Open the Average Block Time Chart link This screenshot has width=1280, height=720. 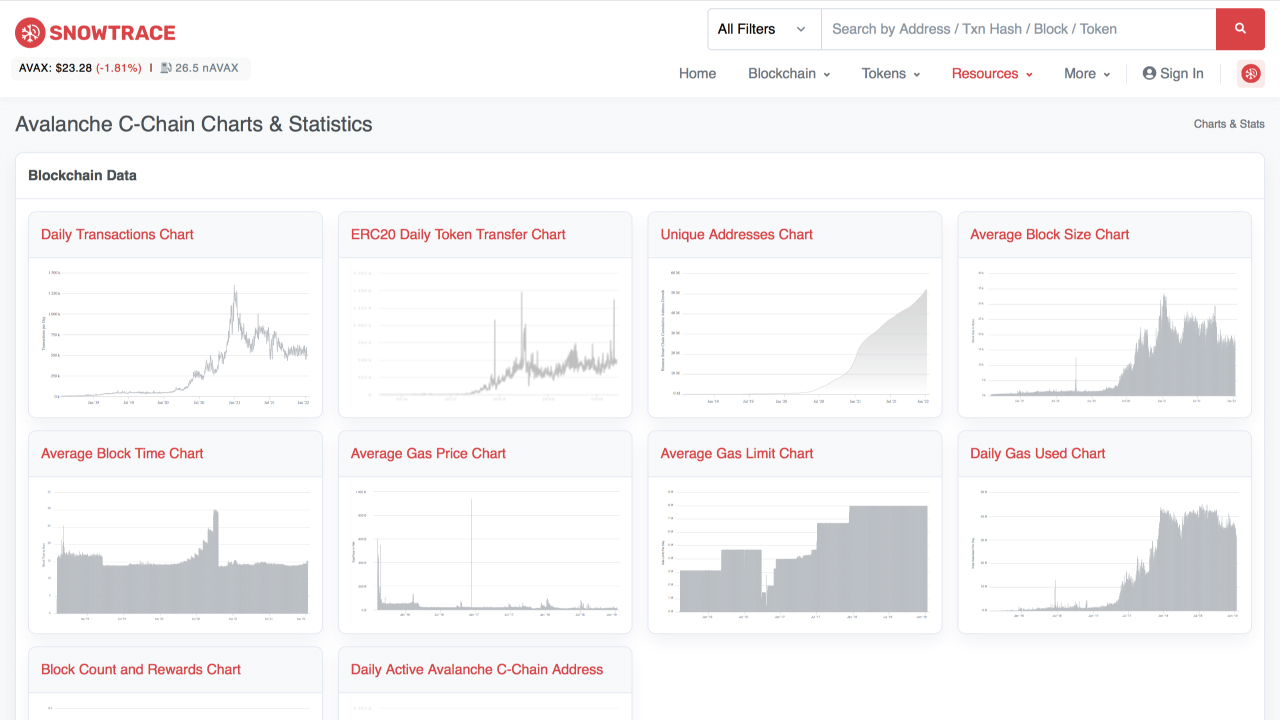click(x=122, y=453)
